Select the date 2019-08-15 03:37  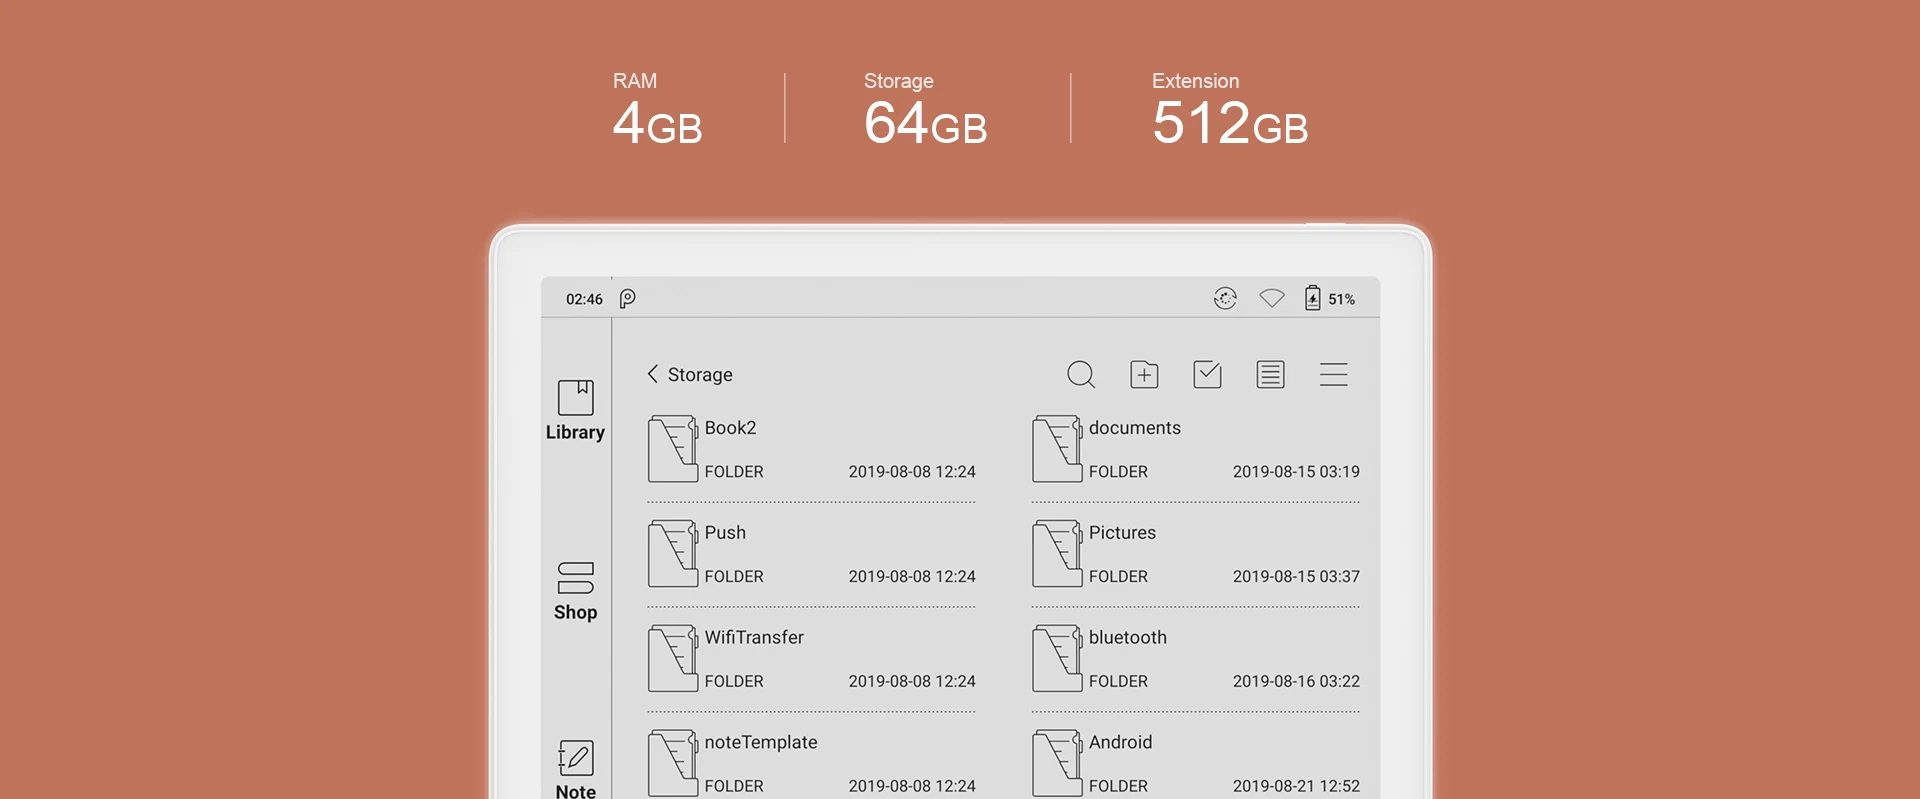tap(1296, 576)
